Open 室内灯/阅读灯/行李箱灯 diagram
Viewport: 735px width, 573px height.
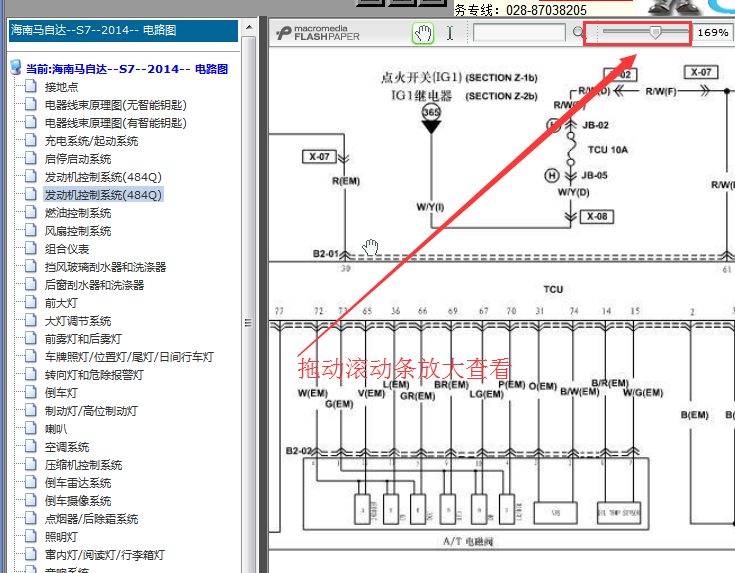105,555
